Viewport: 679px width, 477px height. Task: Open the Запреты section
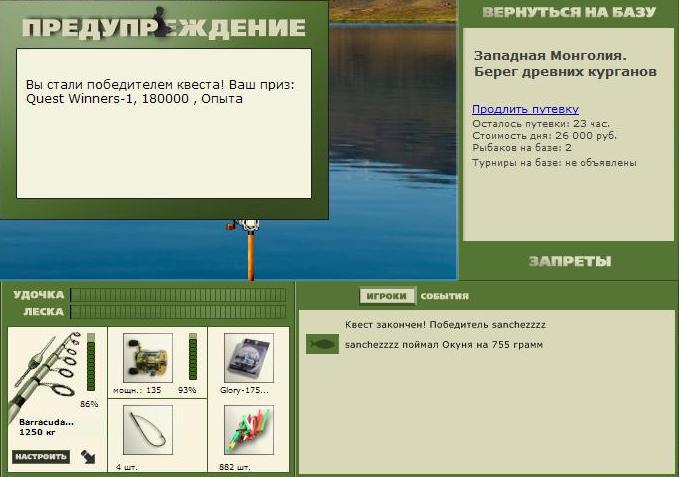570,261
